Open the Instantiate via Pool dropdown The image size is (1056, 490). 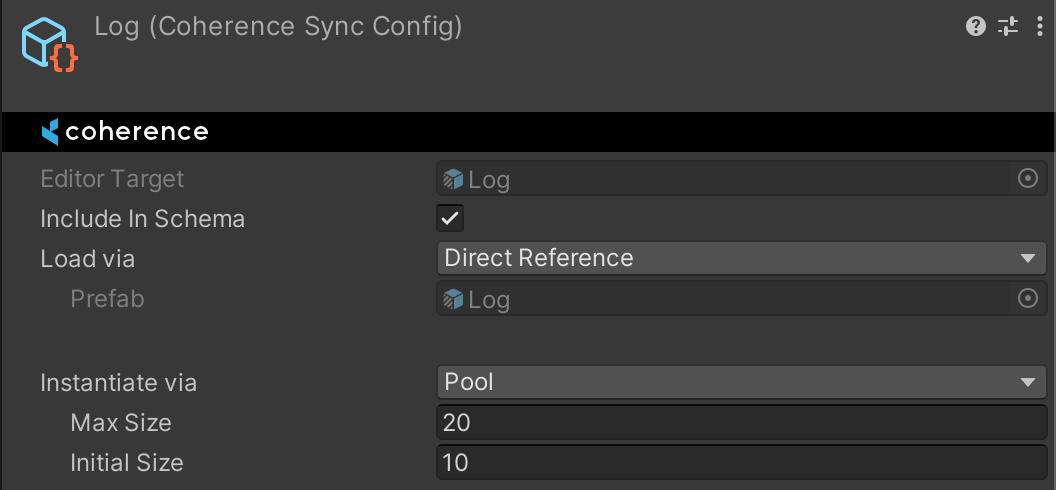click(x=741, y=382)
